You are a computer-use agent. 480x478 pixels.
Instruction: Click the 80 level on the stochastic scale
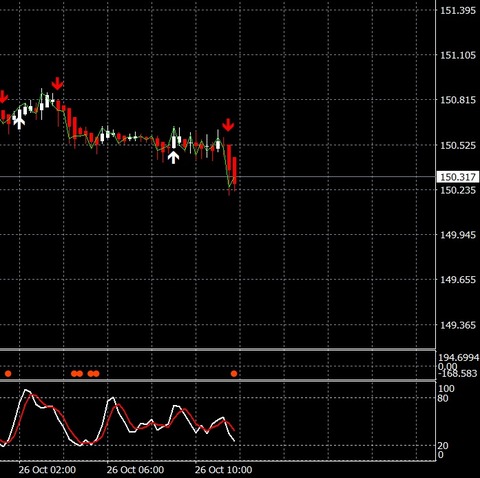point(443,398)
